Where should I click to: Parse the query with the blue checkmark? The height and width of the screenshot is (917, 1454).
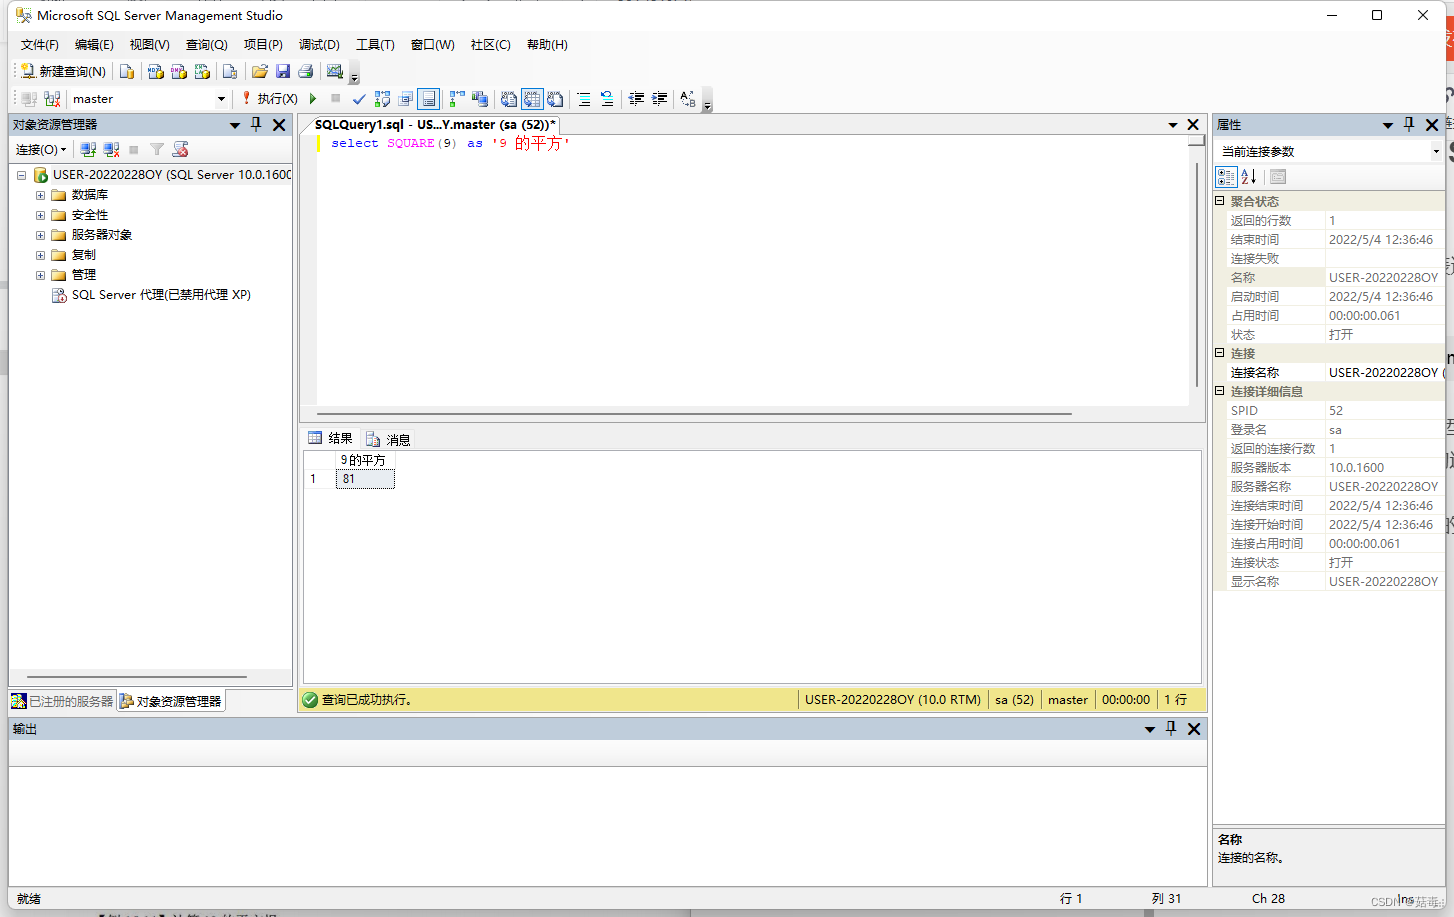(x=359, y=99)
